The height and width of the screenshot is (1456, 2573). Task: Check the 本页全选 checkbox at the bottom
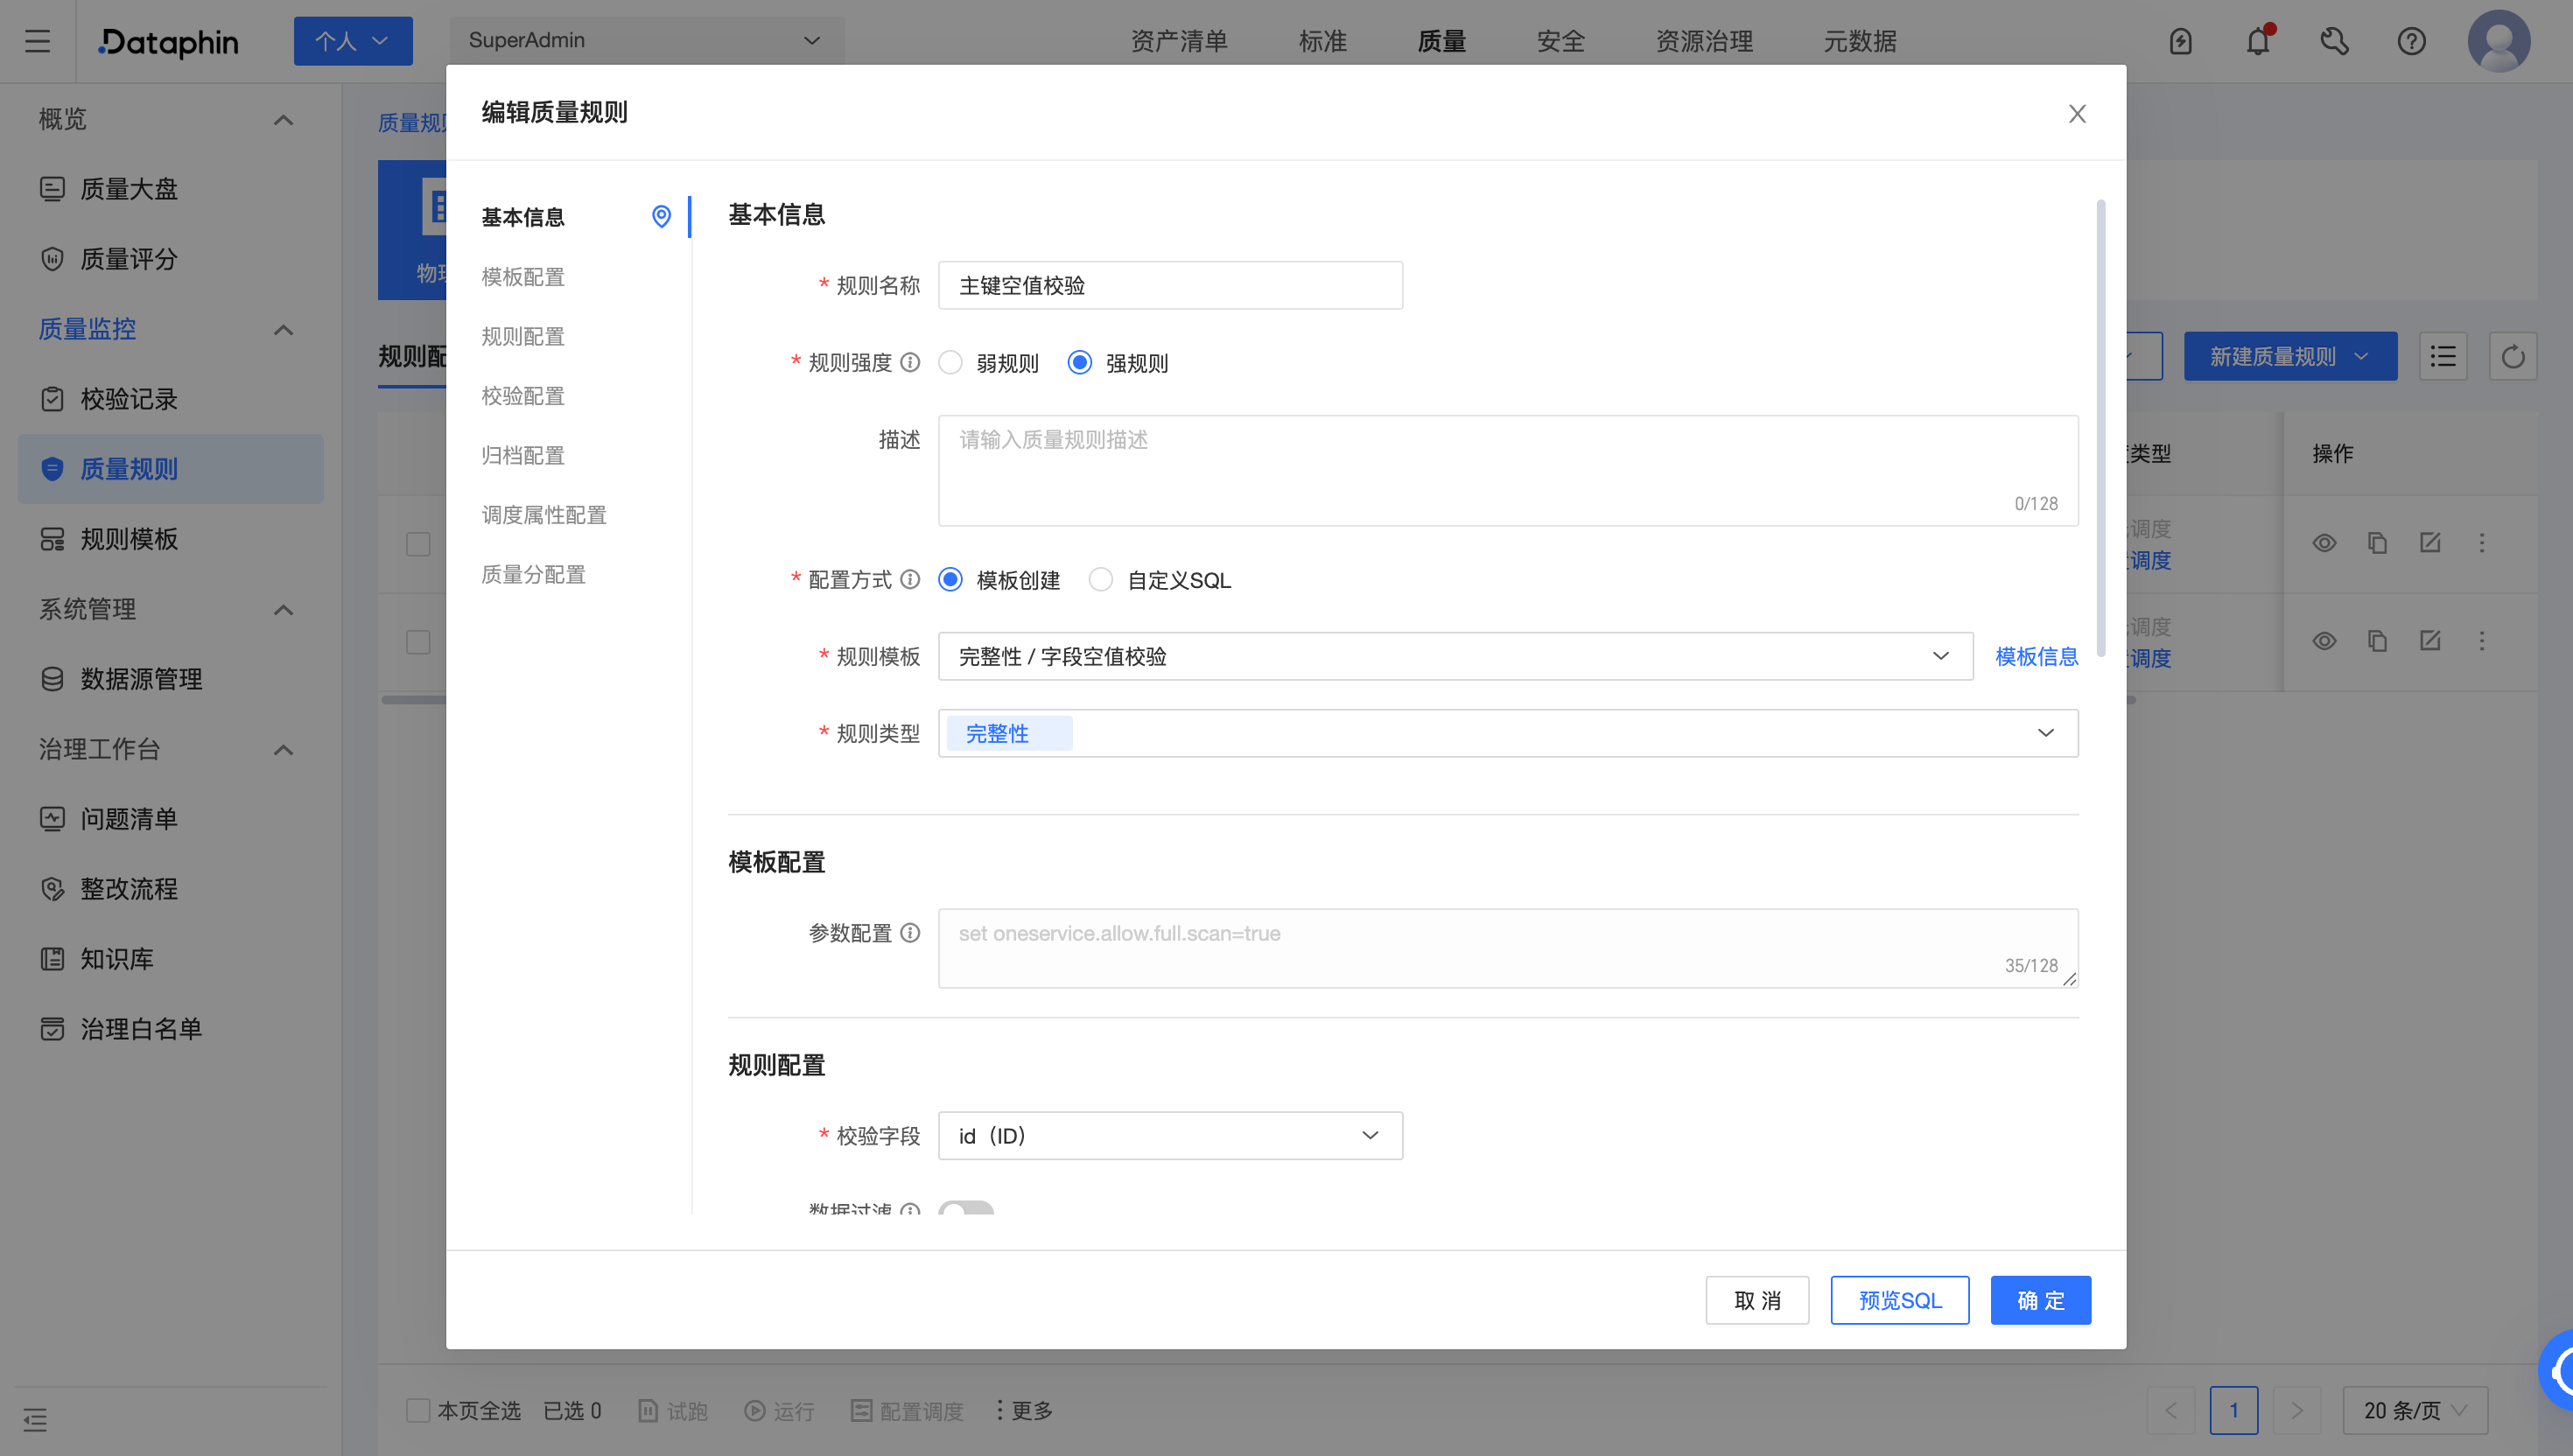pyautogui.click(x=418, y=1410)
